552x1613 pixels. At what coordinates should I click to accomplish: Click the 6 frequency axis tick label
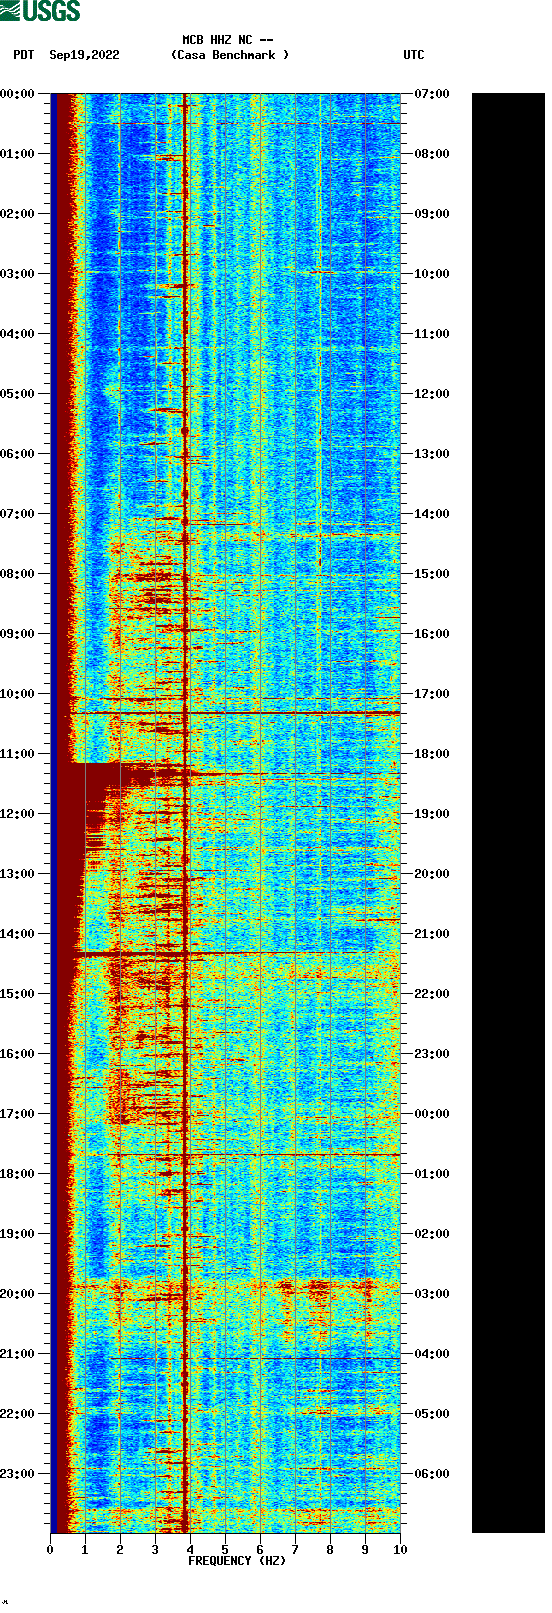tap(260, 1550)
